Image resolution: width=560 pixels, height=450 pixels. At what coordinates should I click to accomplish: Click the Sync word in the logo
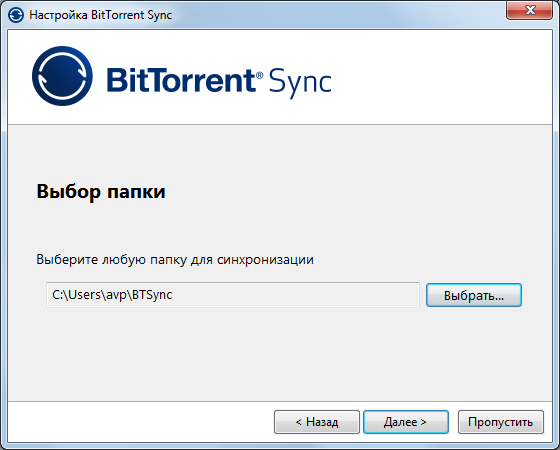tap(300, 82)
